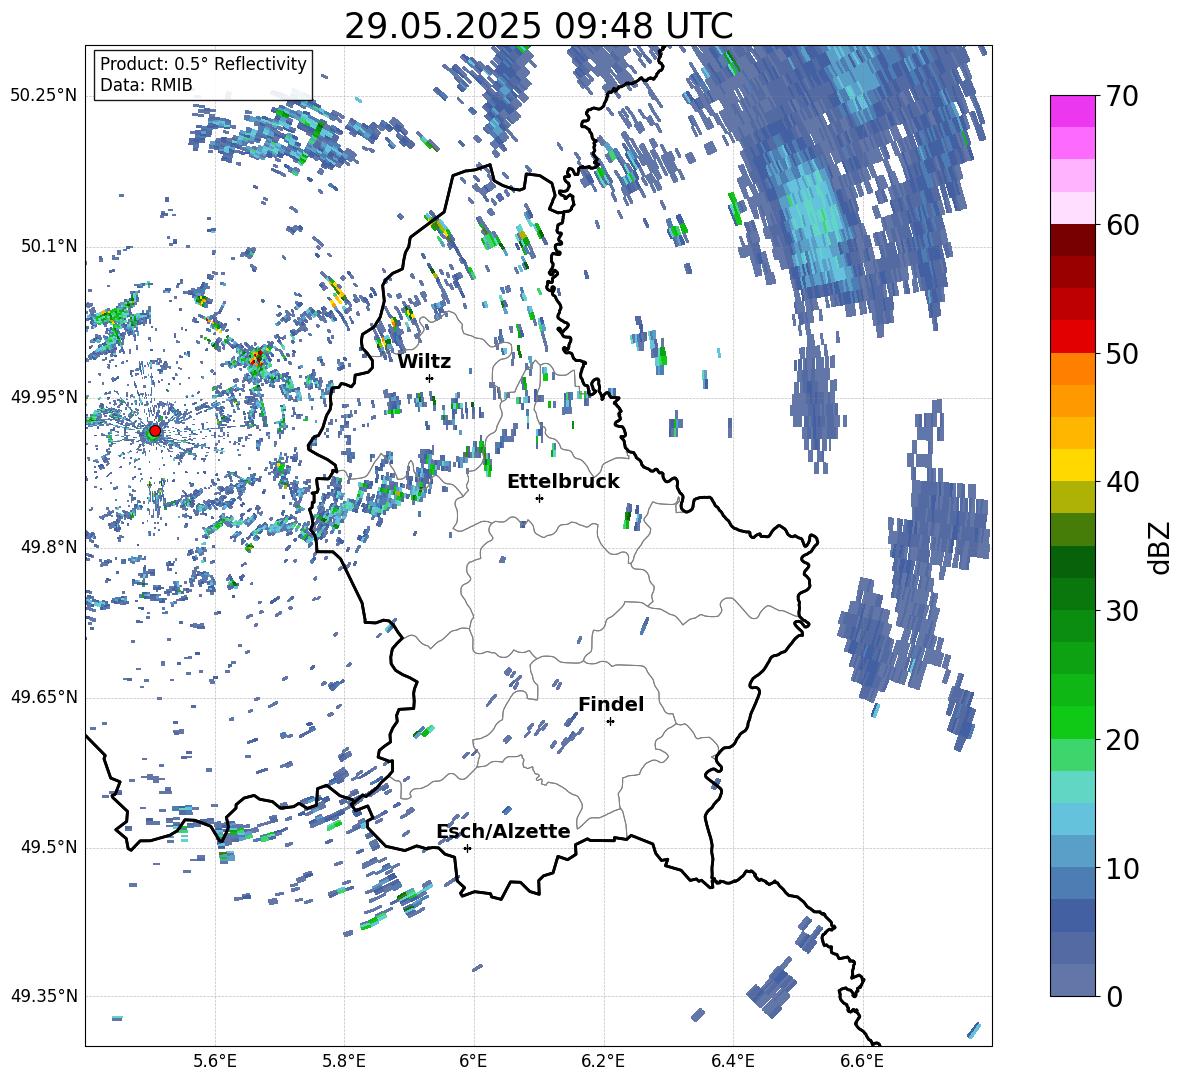Click the colorbar tick label 50
The width and height of the screenshot is (1184, 1081).
[x=1123, y=353]
